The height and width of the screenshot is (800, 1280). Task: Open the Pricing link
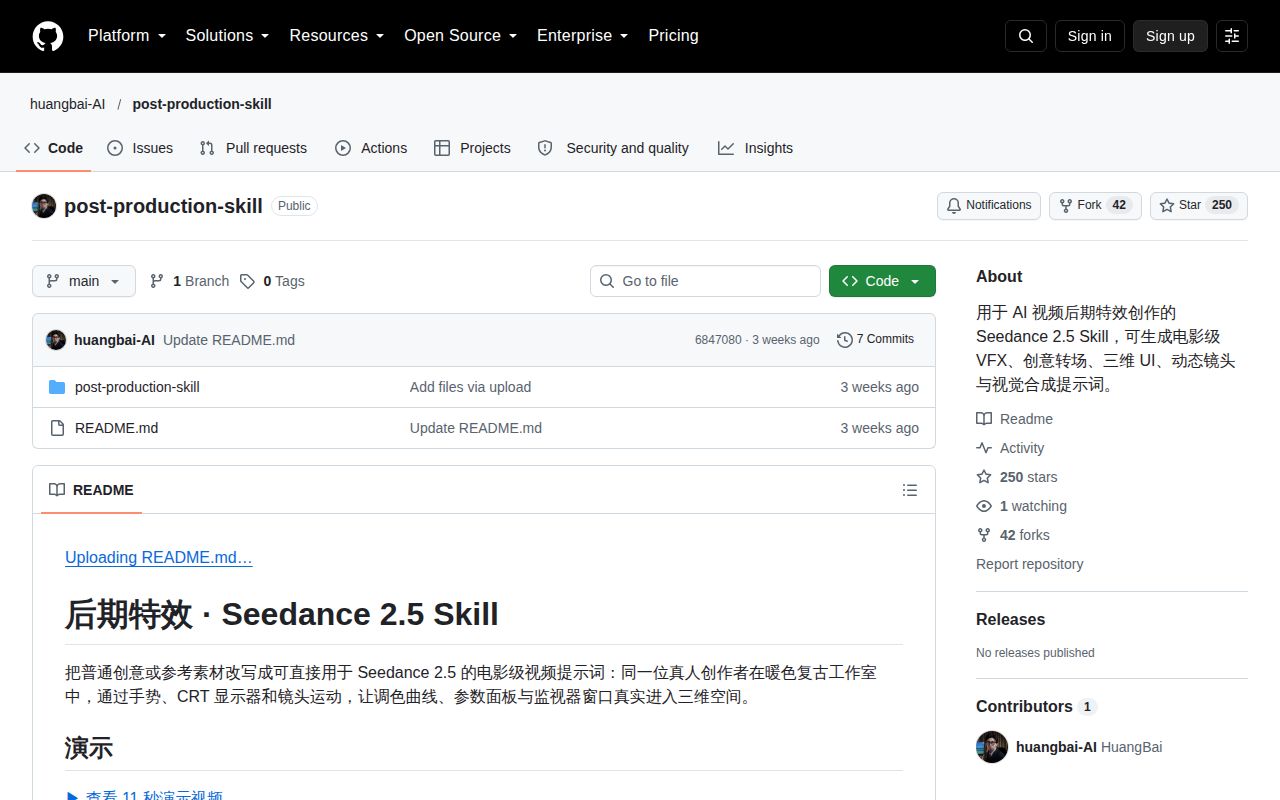click(x=673, y=36)
